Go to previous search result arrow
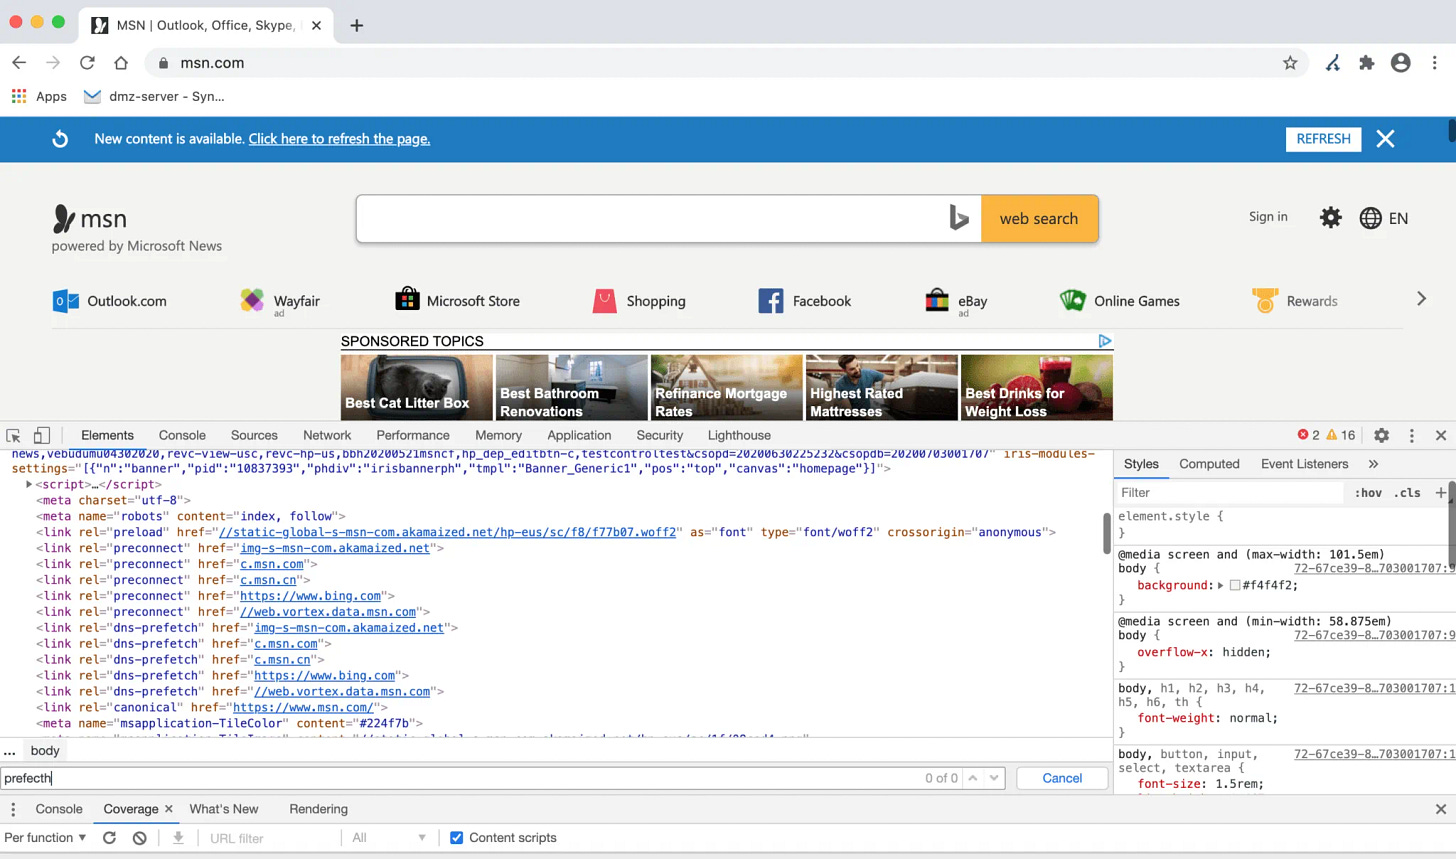This screenshot has height=859, width=1456. tap(972, 778)
